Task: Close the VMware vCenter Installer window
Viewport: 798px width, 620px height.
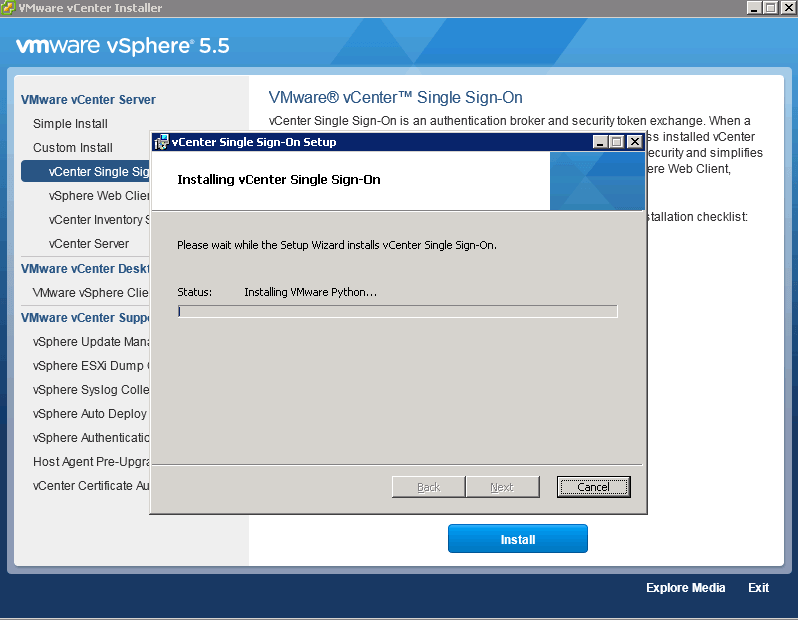Action: click(x=788, y=8)
